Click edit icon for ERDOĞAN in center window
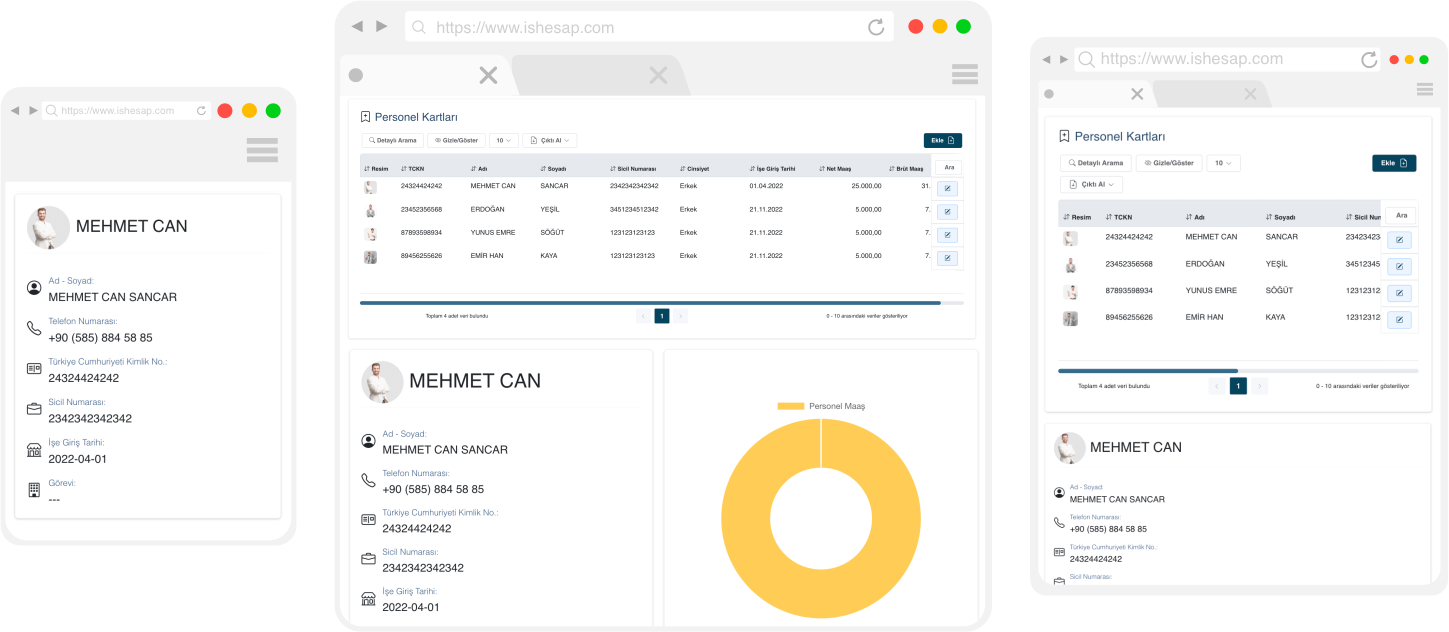This screenshot has height=632, width=1449. (x=947, y=211)
